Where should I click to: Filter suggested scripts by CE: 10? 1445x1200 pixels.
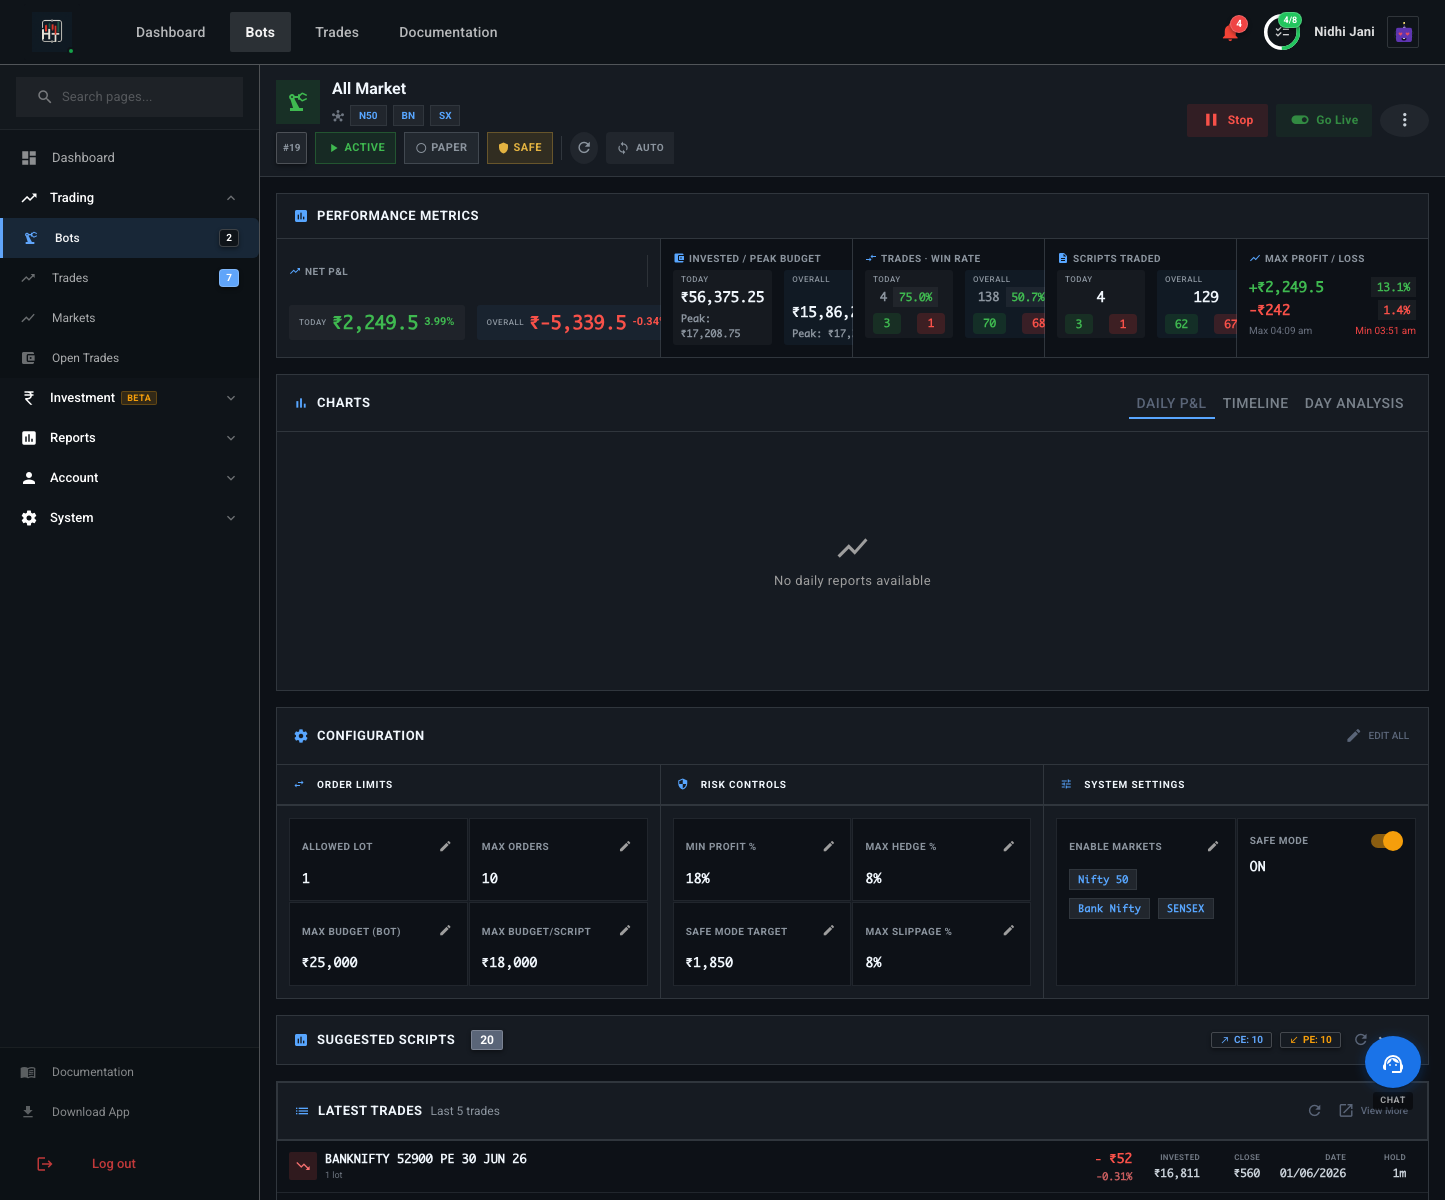[1241, 1040]
